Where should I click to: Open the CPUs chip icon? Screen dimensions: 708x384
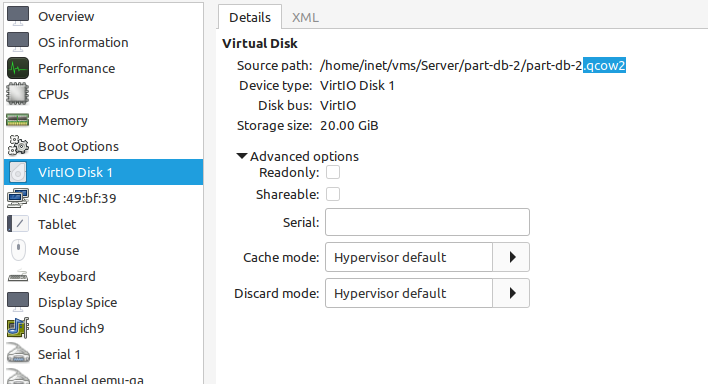tap(18, 94)
